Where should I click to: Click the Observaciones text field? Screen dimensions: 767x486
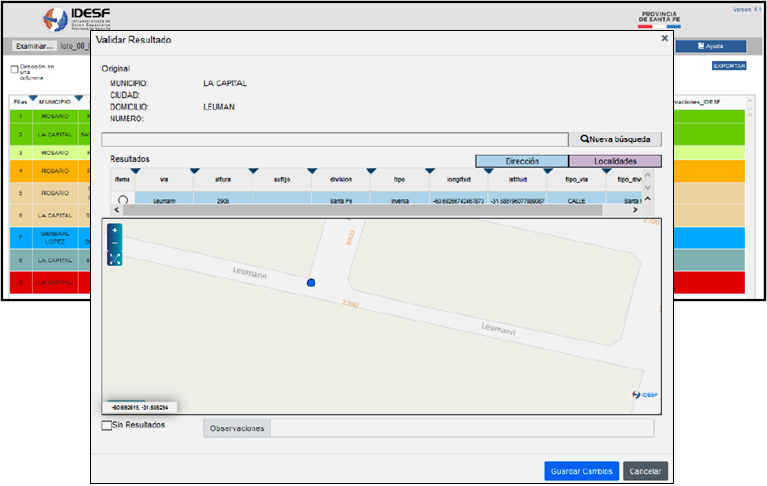coord(461,428)
